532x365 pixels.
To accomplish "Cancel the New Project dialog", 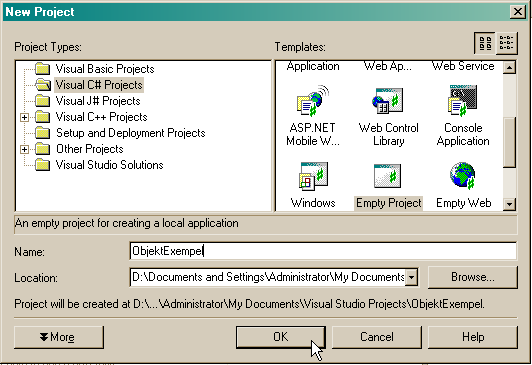I will coord(377,337).
